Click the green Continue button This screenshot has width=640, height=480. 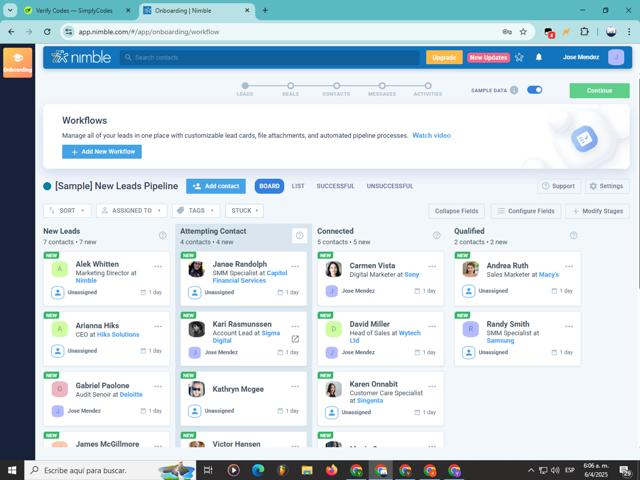point(599,91)
